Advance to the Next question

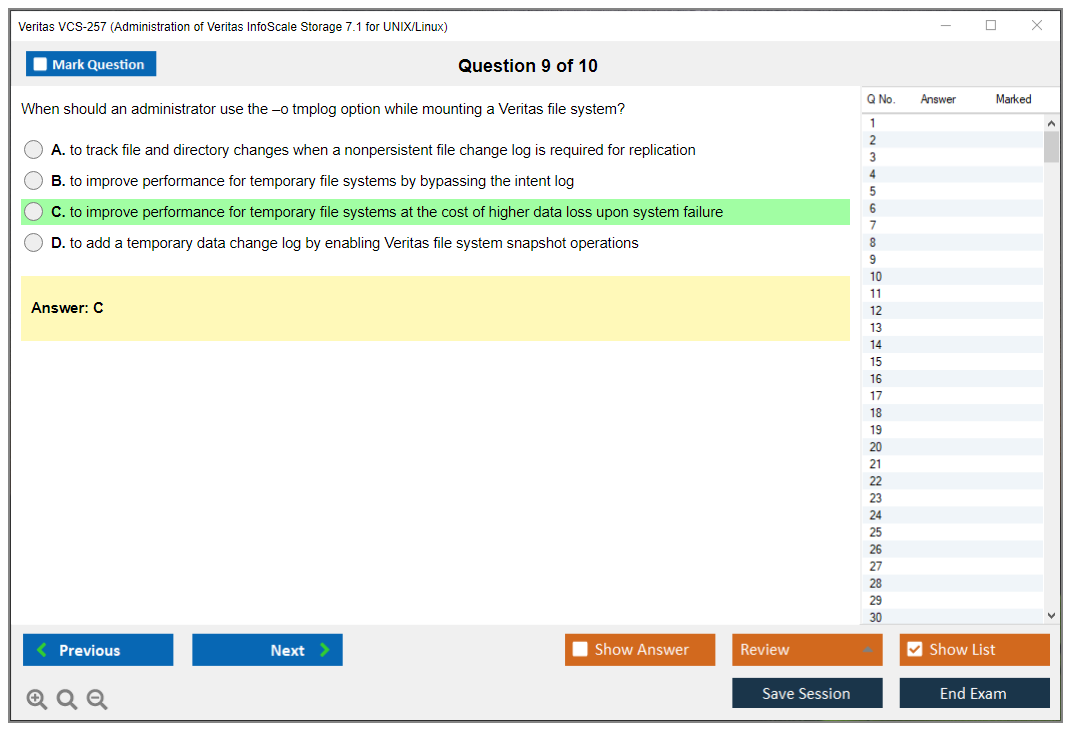tap(267, 650)
